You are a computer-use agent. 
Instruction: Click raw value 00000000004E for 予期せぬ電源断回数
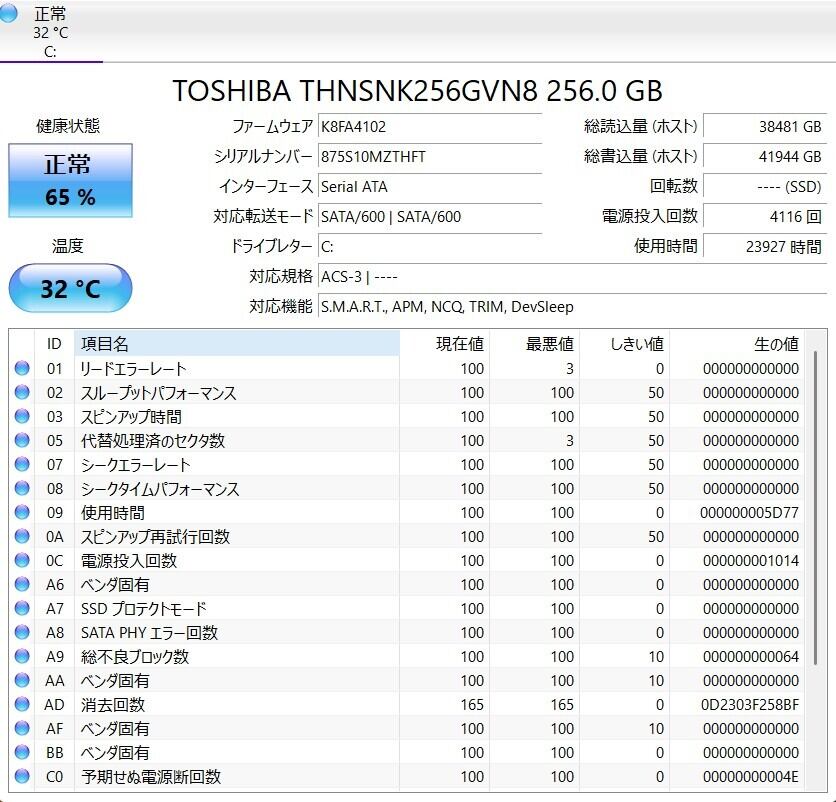pyautogui.click(x=751, y=776)
